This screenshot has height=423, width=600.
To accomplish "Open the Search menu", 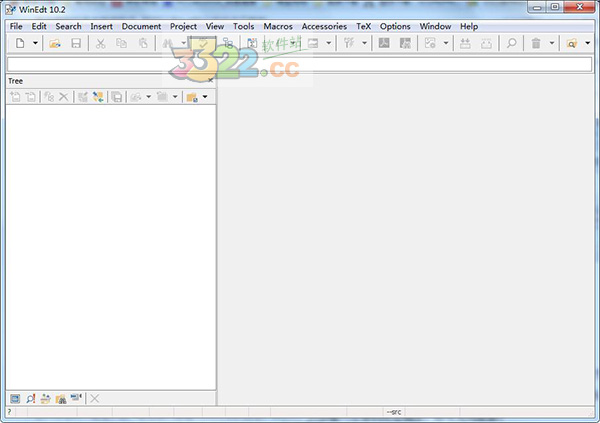I will (68, 26).
